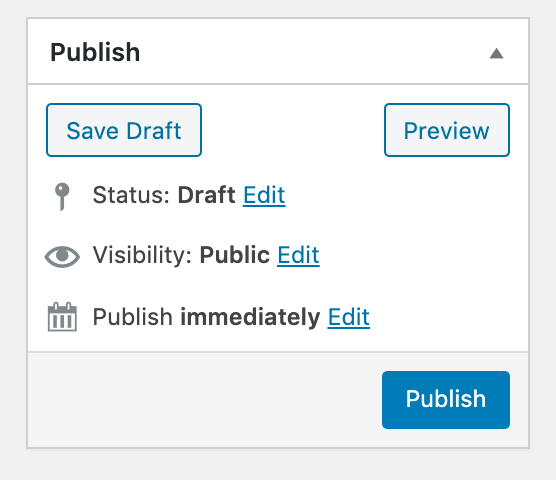Click the empty space between Save Draft and Preview

click(x=293, y=130)
